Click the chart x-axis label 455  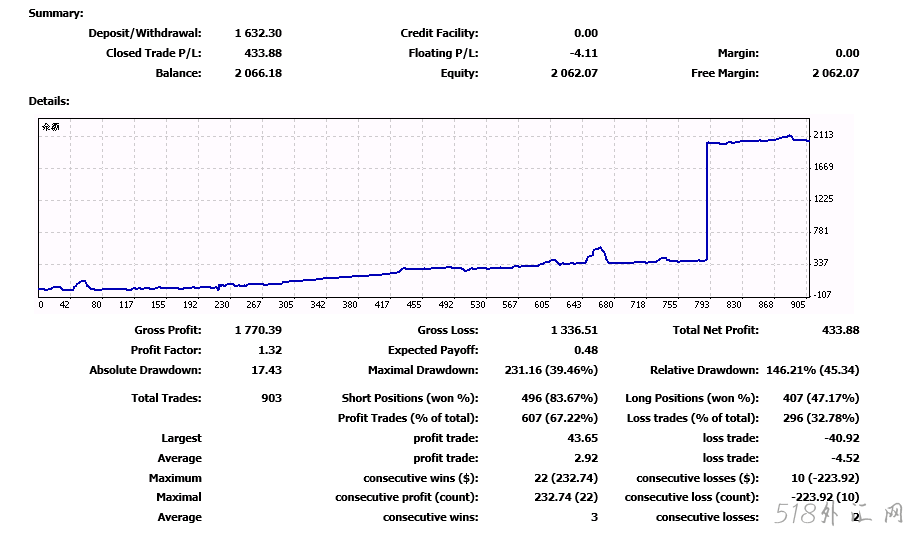tap(413, 304)
